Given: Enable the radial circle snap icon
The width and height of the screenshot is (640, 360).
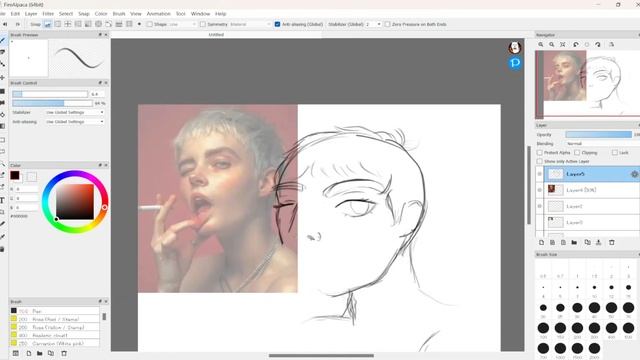Looking at the screenshot, I should (x=98, y=24).
